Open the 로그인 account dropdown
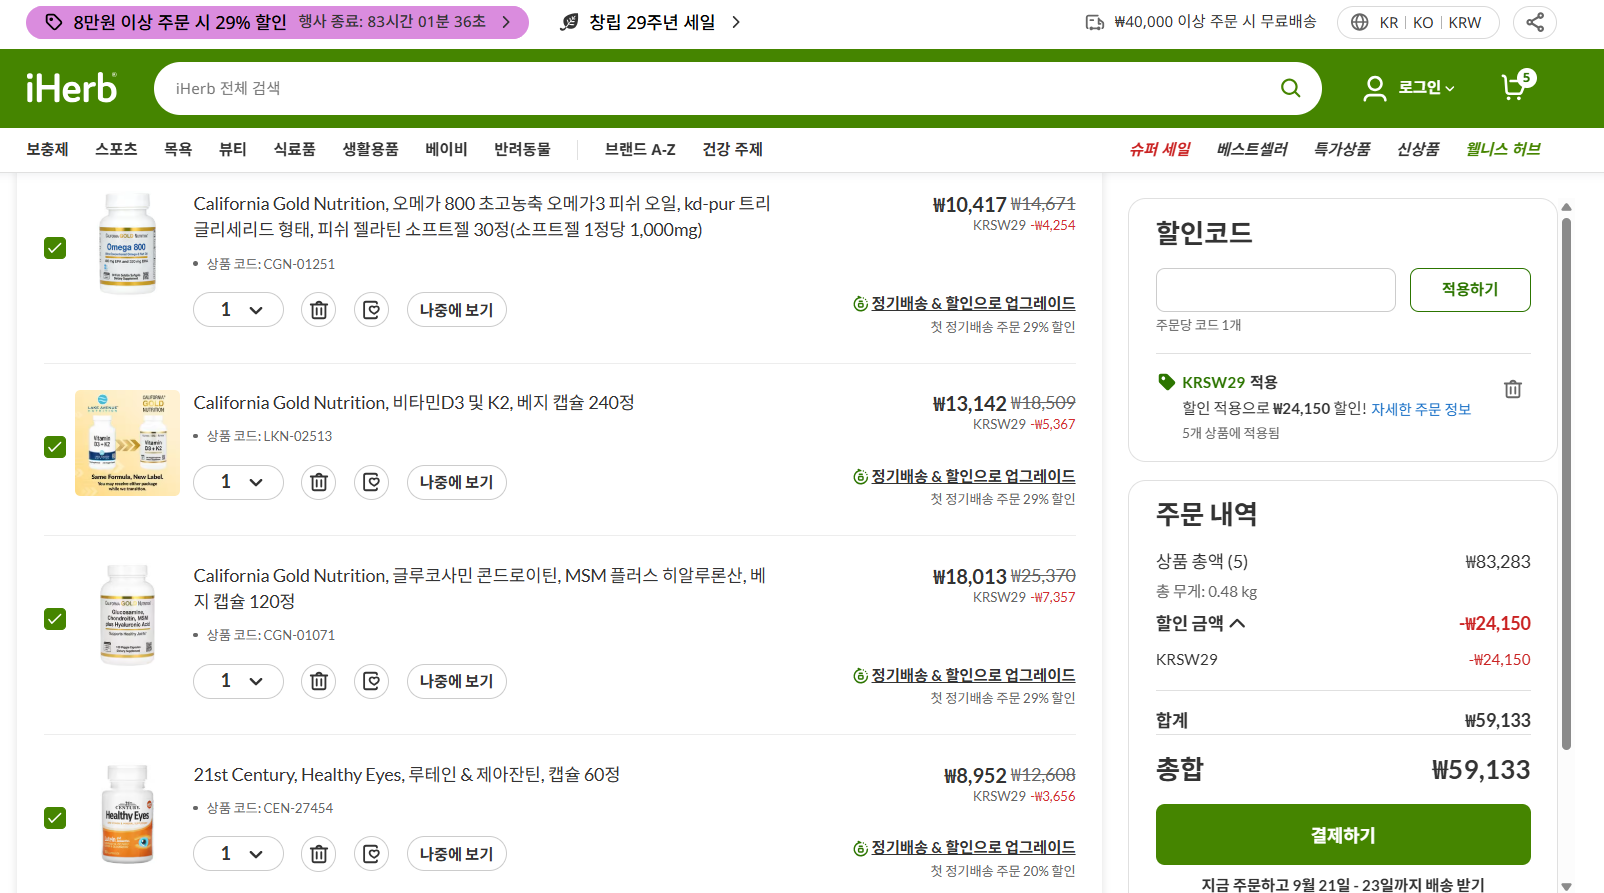1604x893 pixels. tap(1410, 88)
